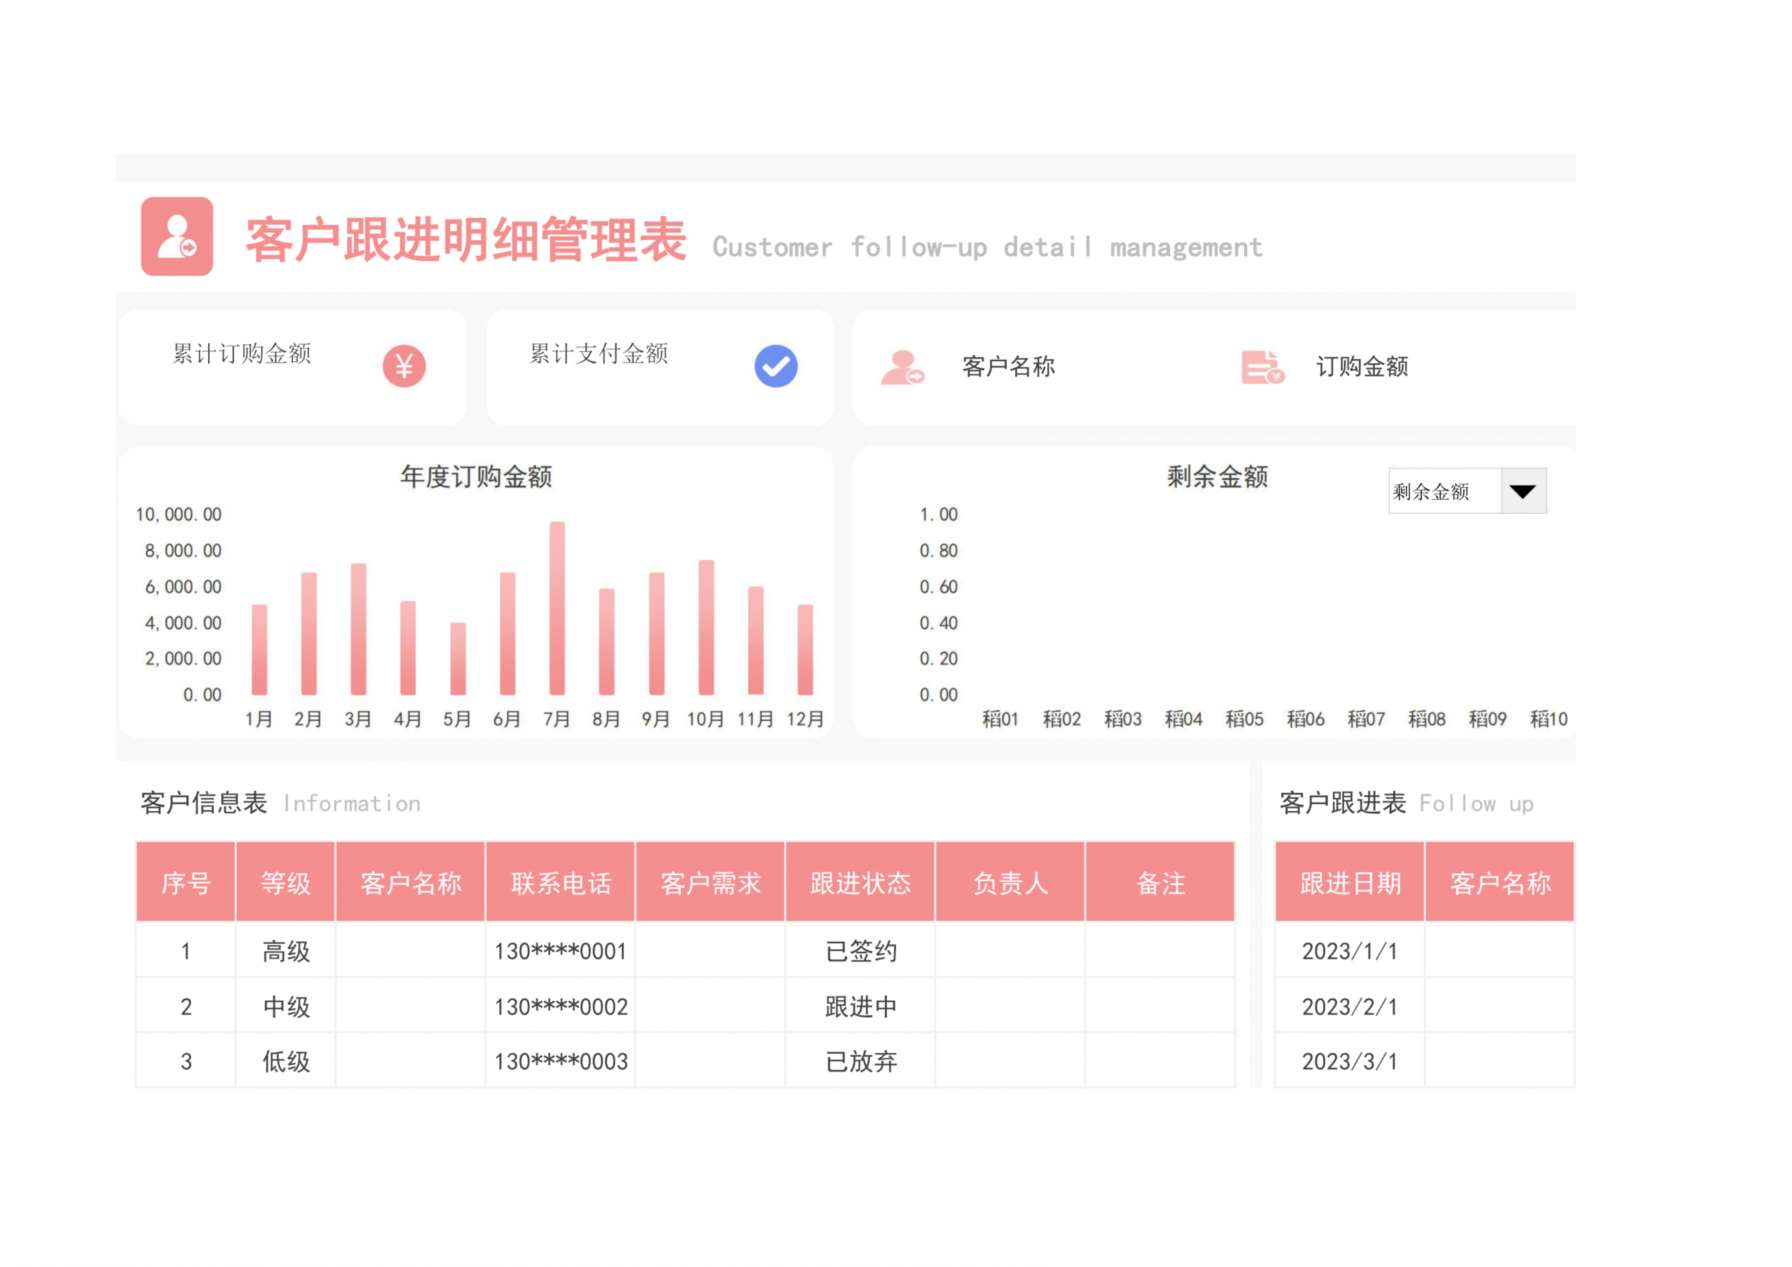Click the blue checkmark icon for 累计支付金额
Viewport: 1792px width, 1267px height.
click(x=776, y=366)
